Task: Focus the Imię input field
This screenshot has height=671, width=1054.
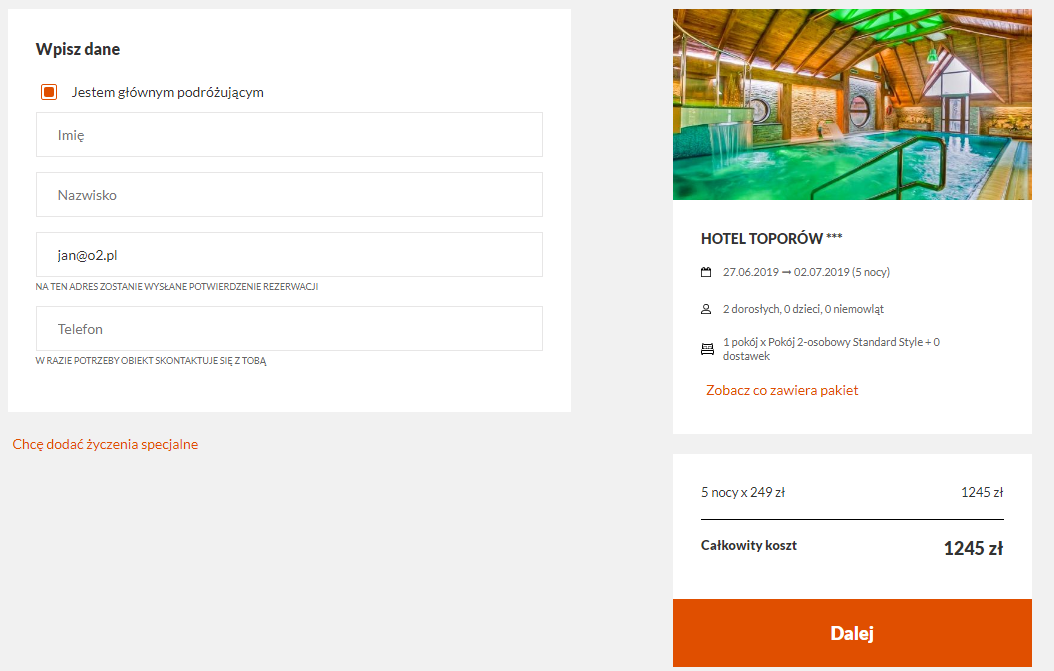Action: tap(289, 134)
